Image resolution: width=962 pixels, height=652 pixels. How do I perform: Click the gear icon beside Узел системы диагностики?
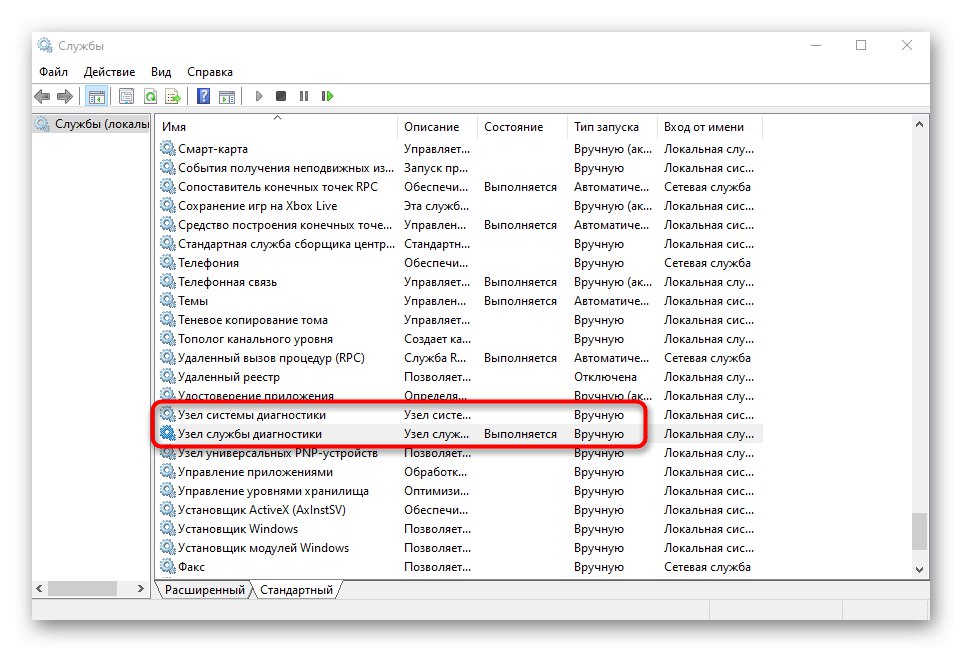(167, 414)
